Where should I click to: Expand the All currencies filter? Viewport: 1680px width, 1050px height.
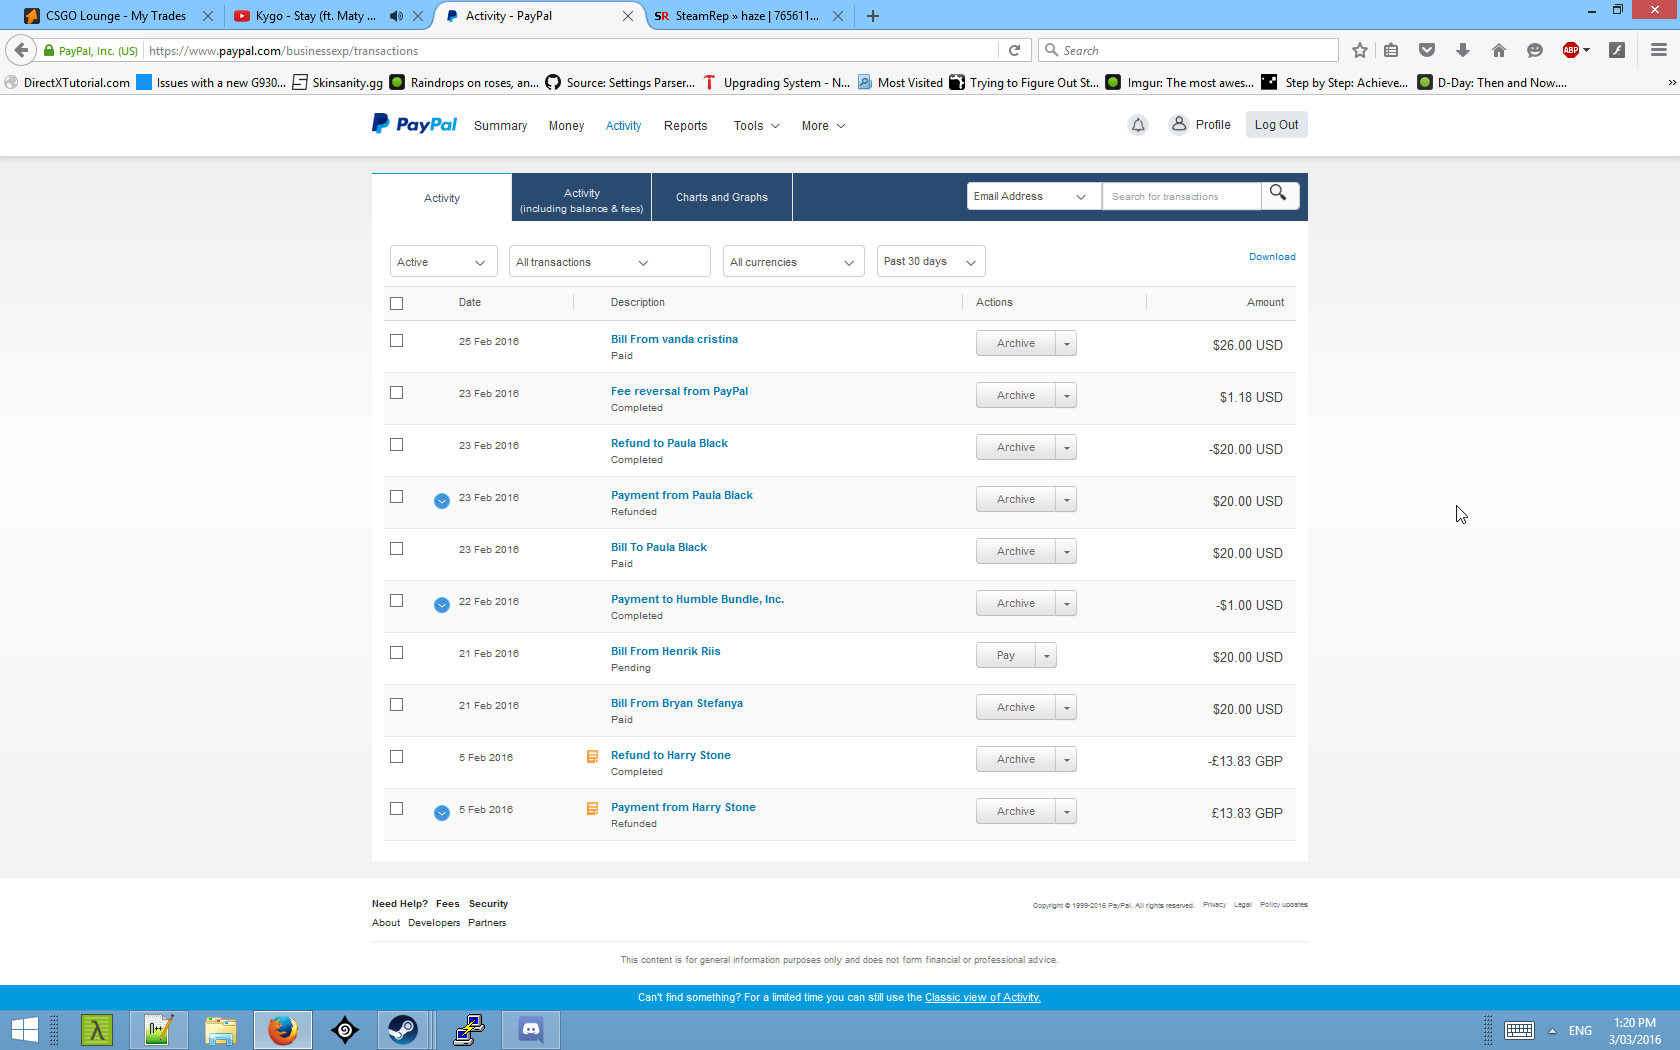(792, 262)
